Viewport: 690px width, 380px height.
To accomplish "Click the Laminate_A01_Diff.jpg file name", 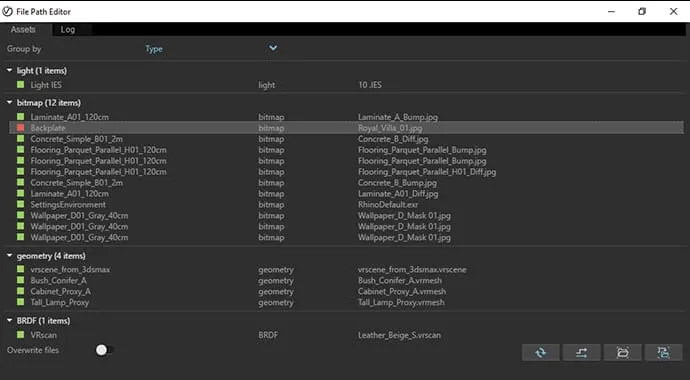I will tap(398, 194).
